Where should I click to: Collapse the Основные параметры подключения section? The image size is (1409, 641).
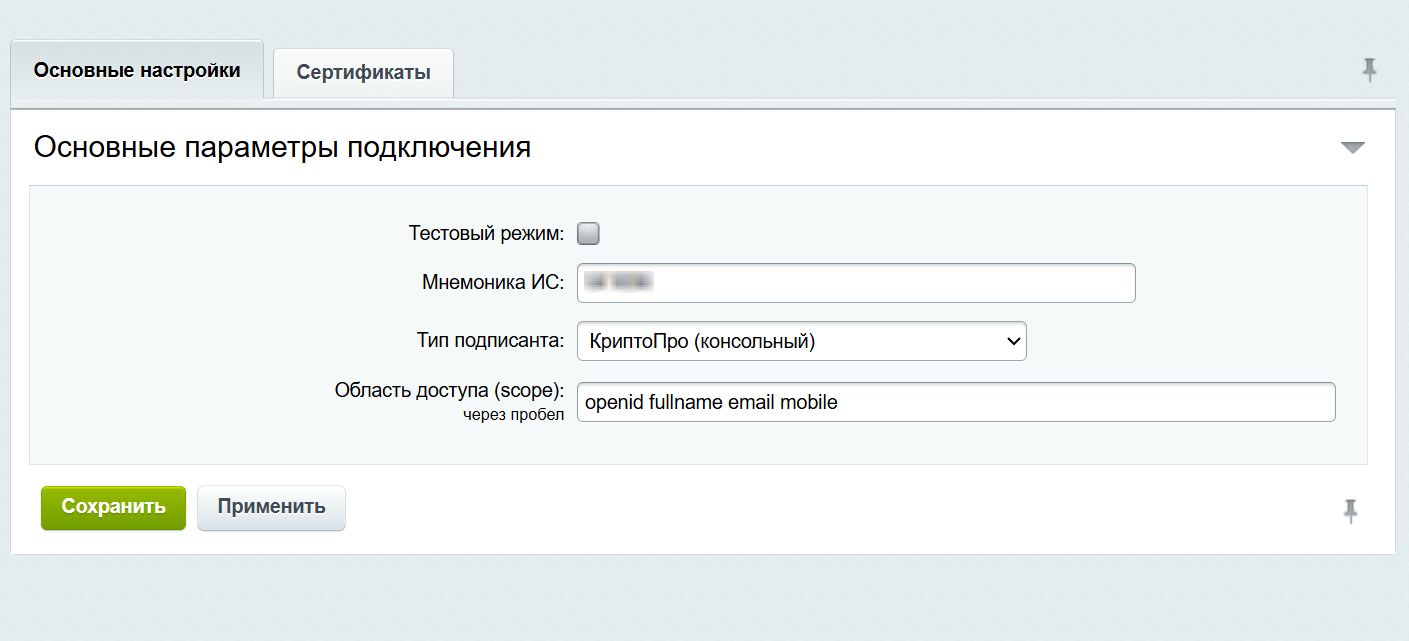(1352, 148)
